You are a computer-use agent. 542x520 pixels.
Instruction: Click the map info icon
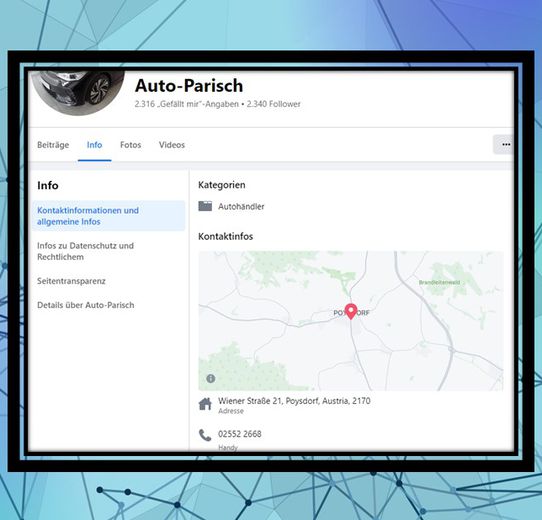pos(211,379)
